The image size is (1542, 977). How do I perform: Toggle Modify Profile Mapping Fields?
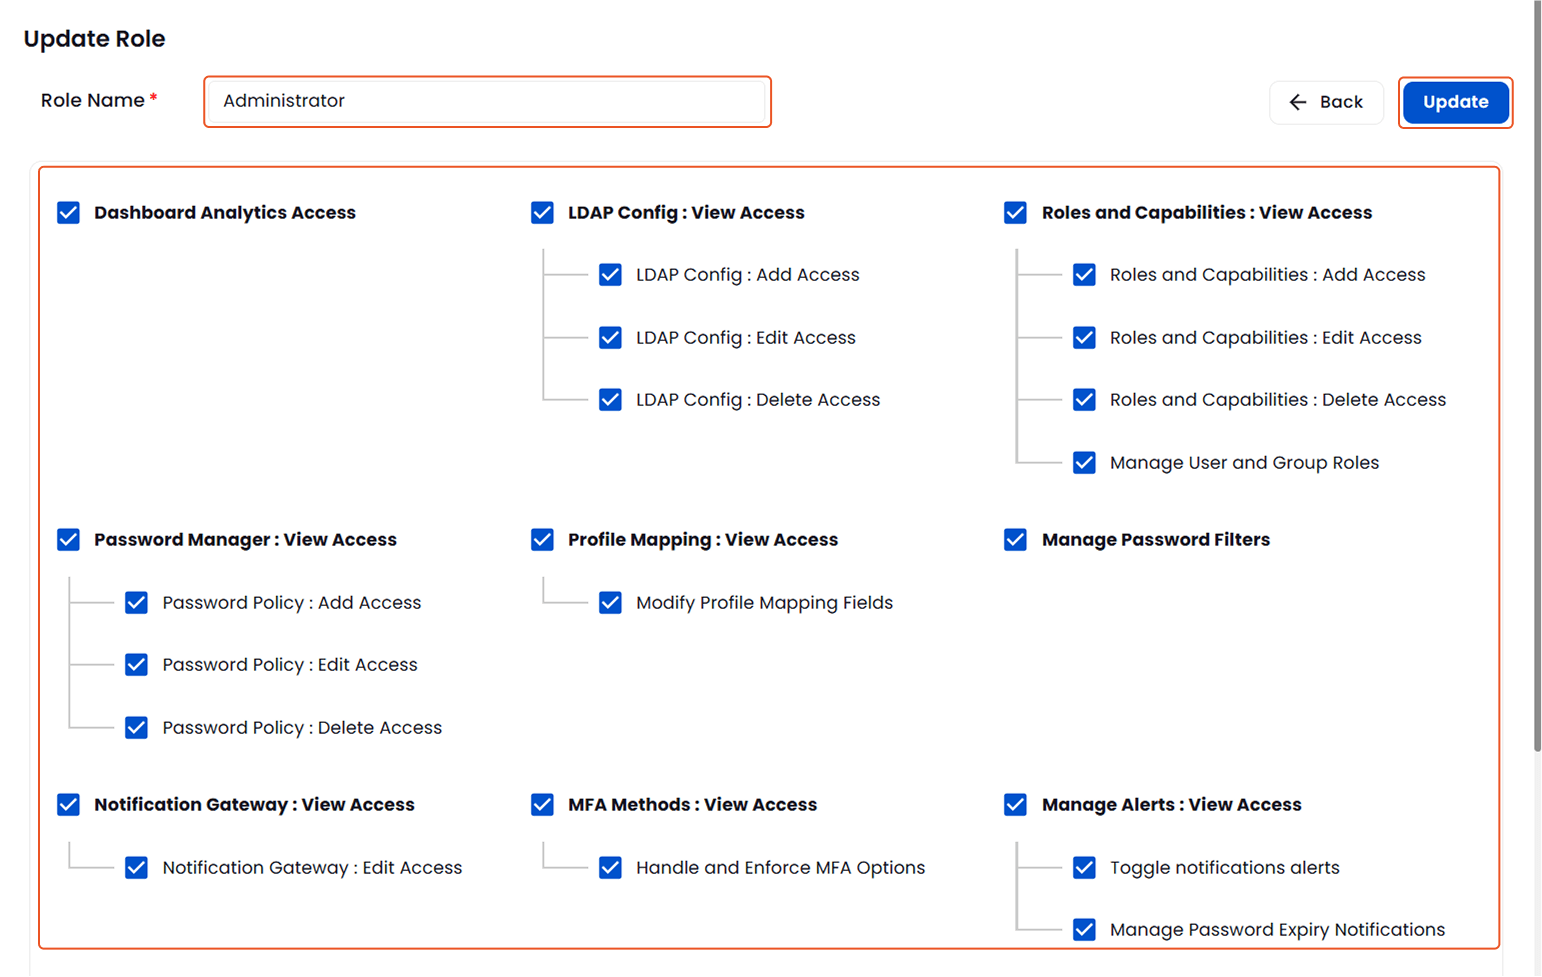tap(610, 602)
